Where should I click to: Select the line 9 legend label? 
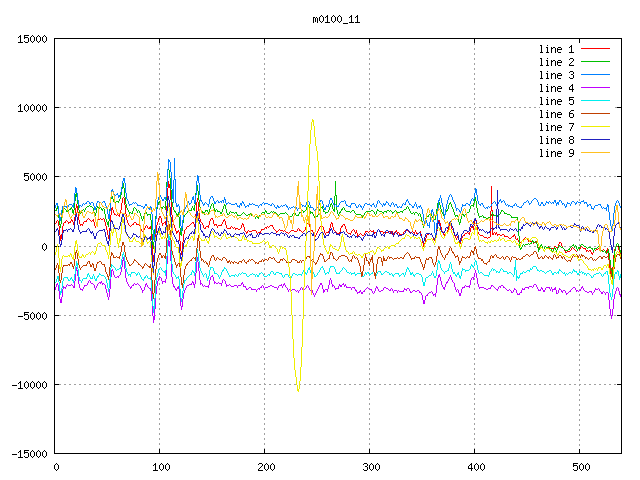[x=556, y=153]
